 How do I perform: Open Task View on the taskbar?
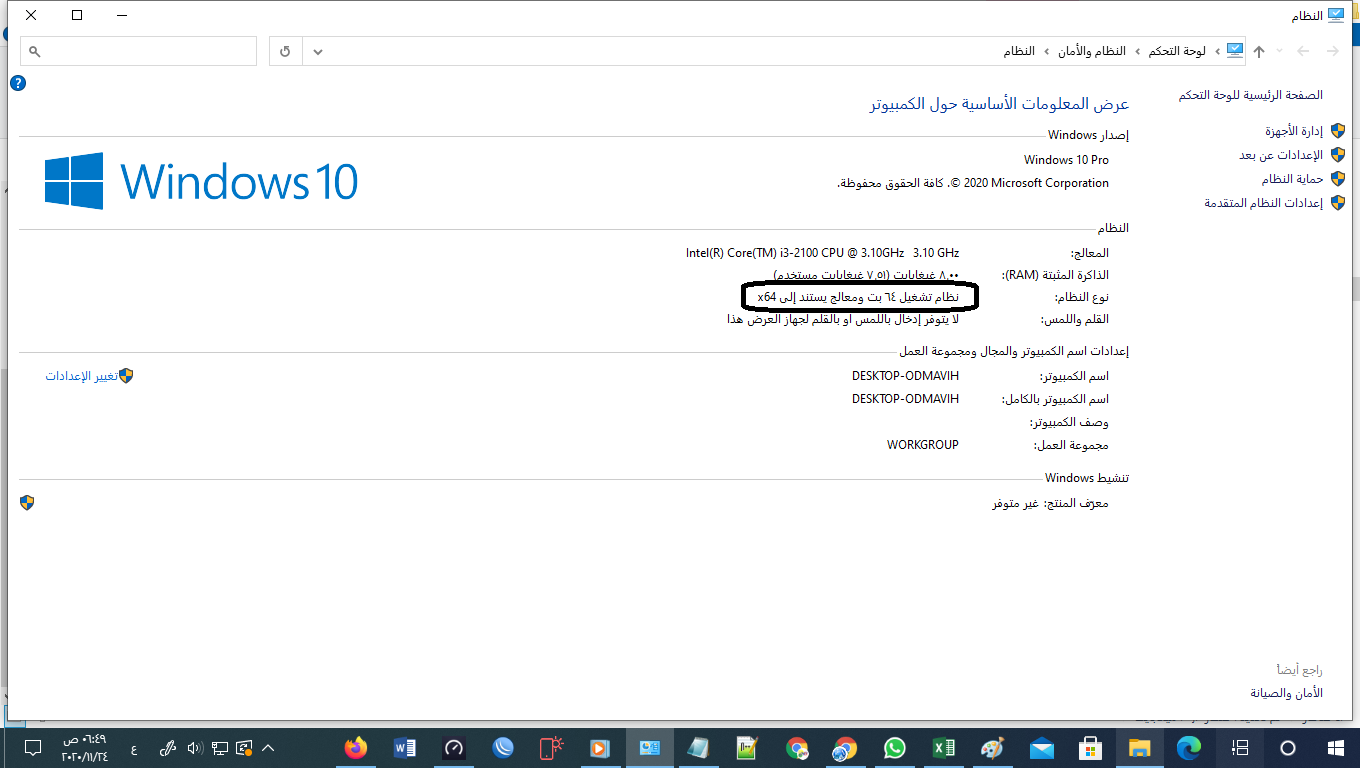[1240, 748]
